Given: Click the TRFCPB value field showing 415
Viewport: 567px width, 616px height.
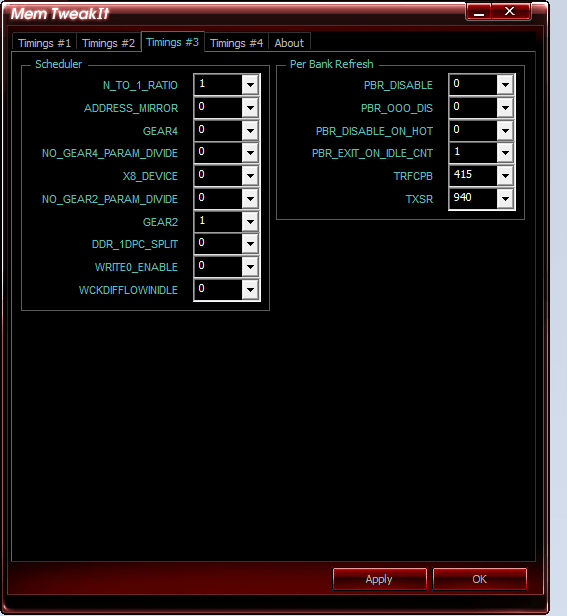Looking at the screenshot, I should pyautogui.click(x=473, y=176).
